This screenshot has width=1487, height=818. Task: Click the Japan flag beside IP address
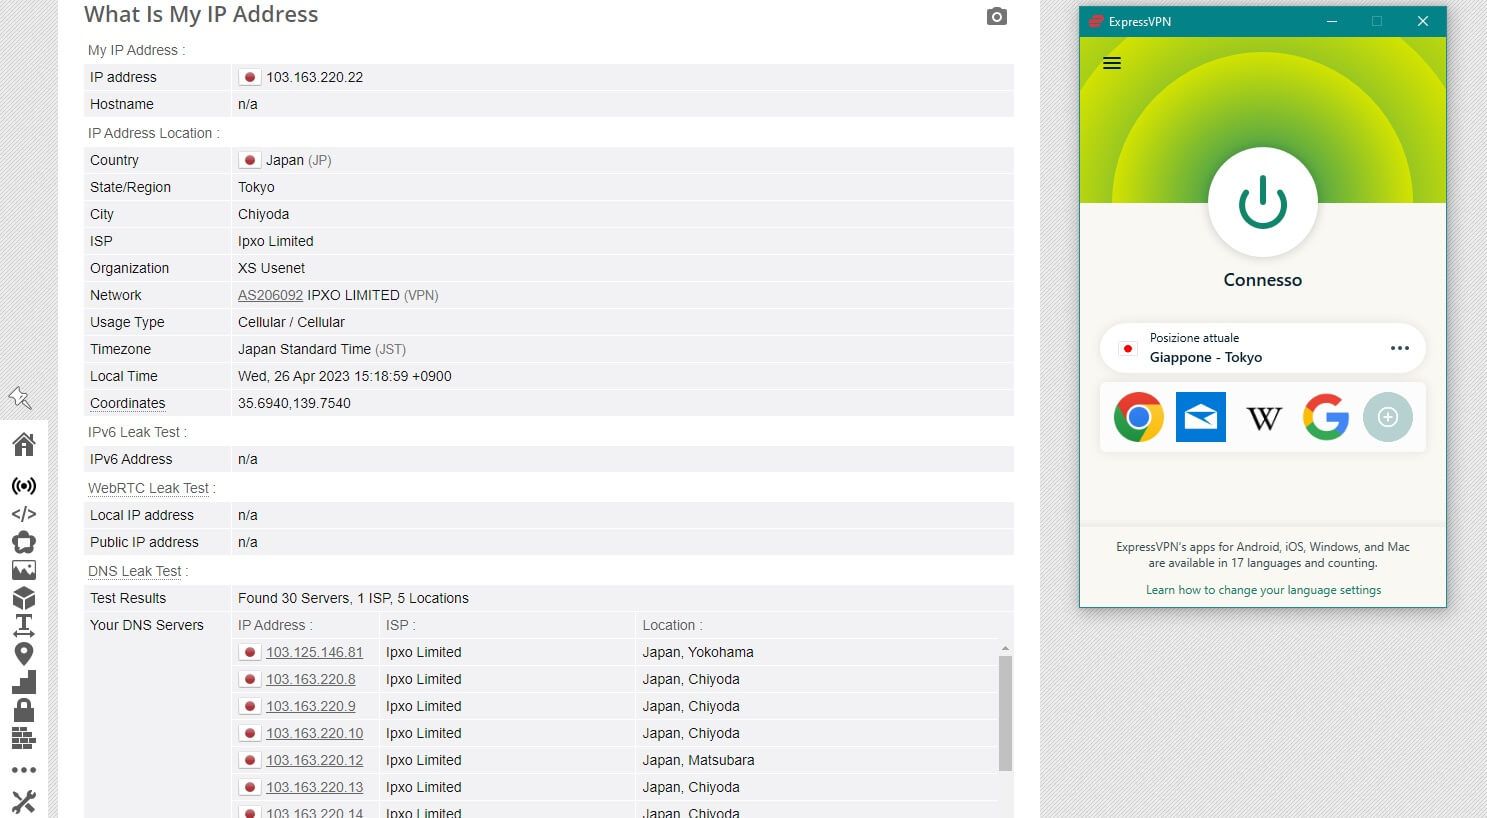pyautogui.click(x=249, y=77)
